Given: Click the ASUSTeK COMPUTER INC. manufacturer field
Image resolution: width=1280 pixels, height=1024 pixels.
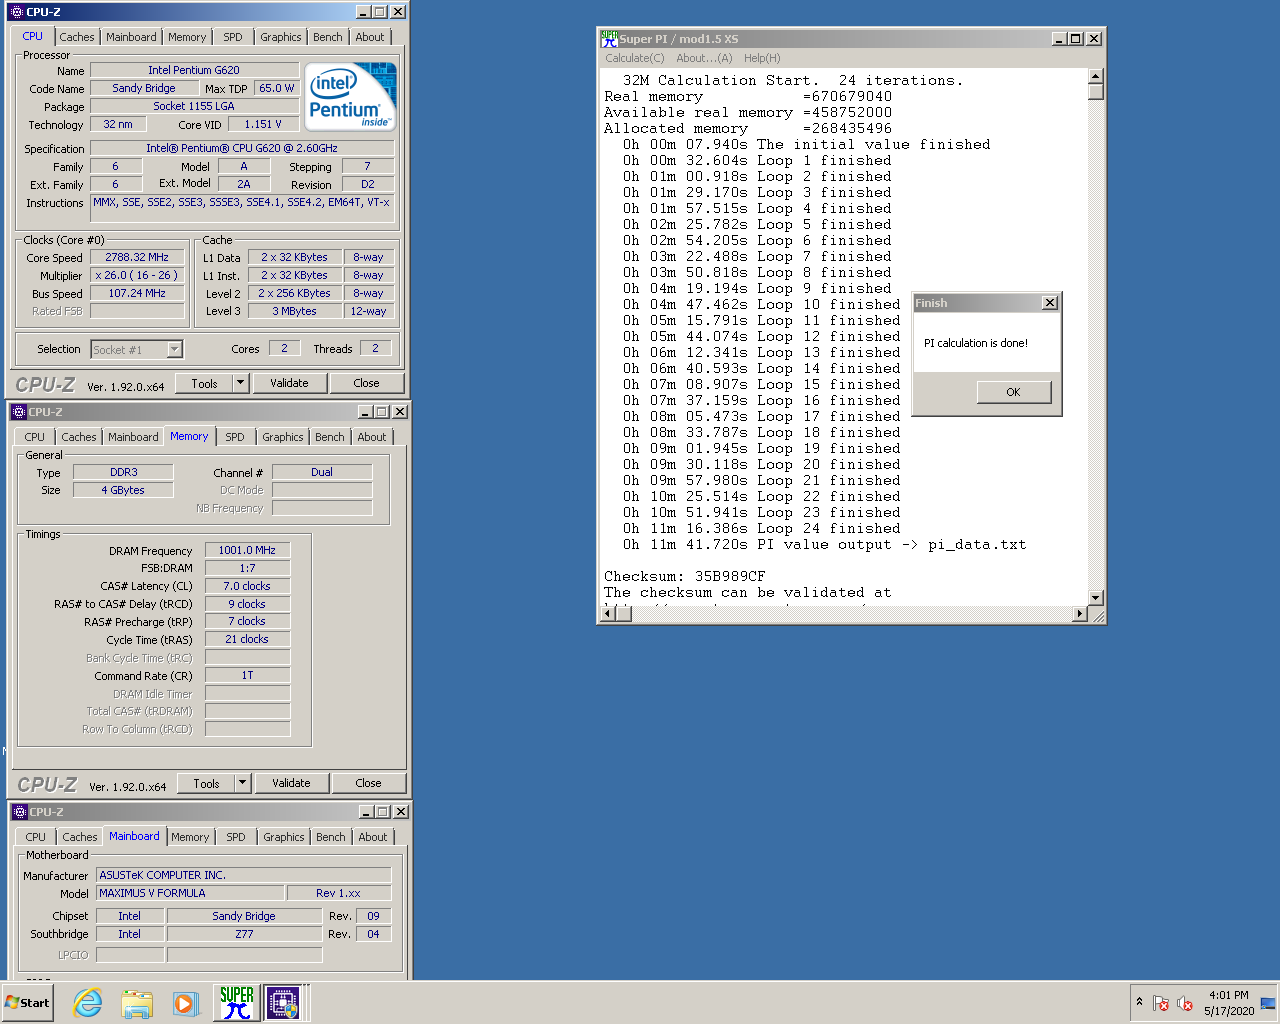Looking at the screenshot, I should pos(244,875).
